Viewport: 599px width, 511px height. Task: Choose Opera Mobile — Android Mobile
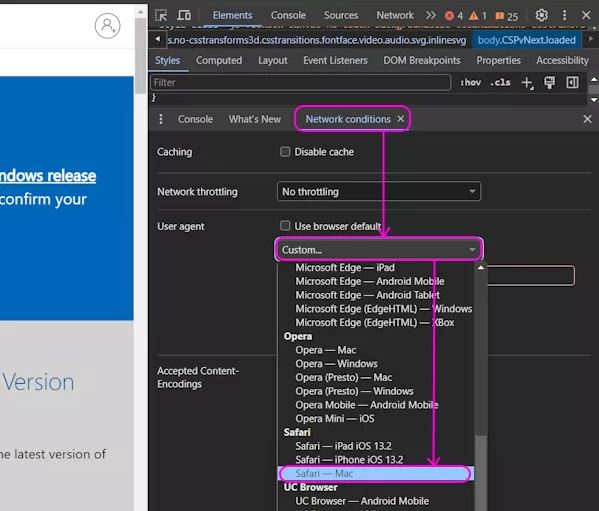[366, 405]
